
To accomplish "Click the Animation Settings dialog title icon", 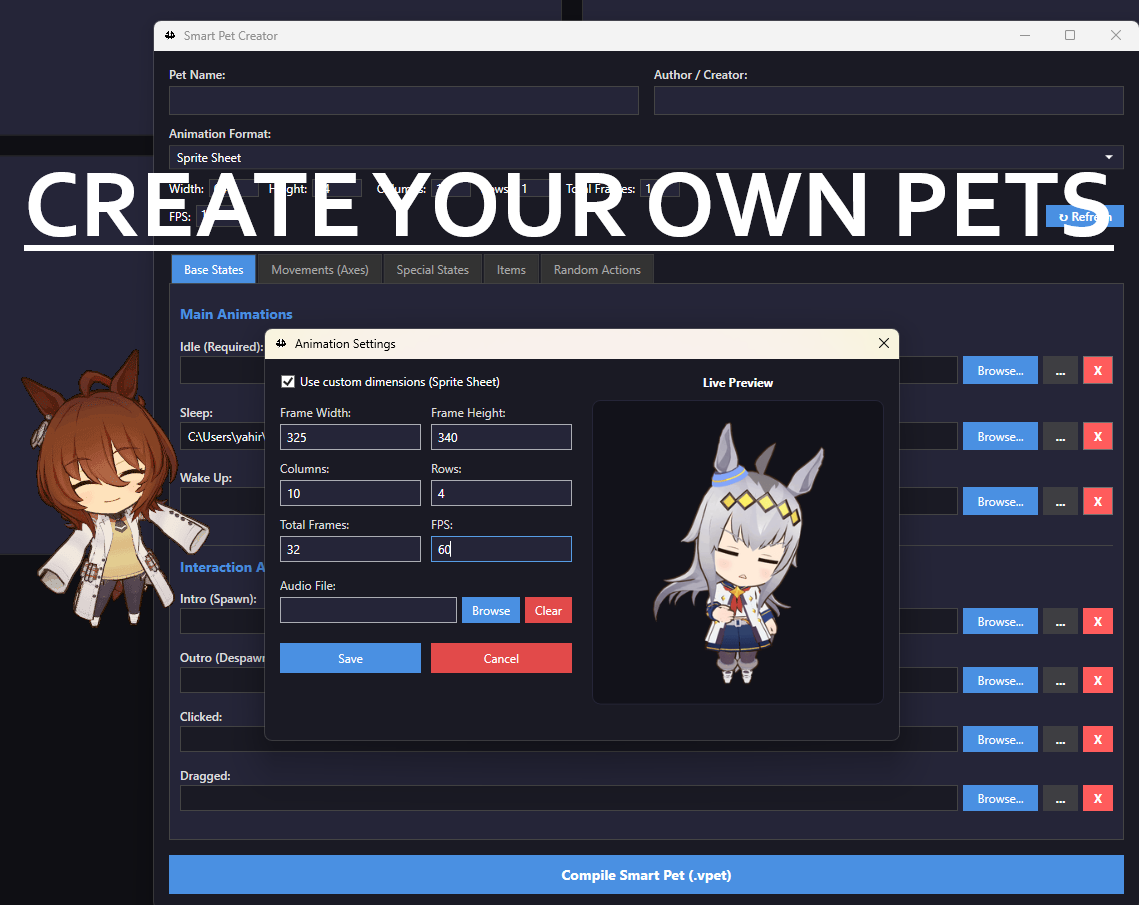I will click(281, 344).
